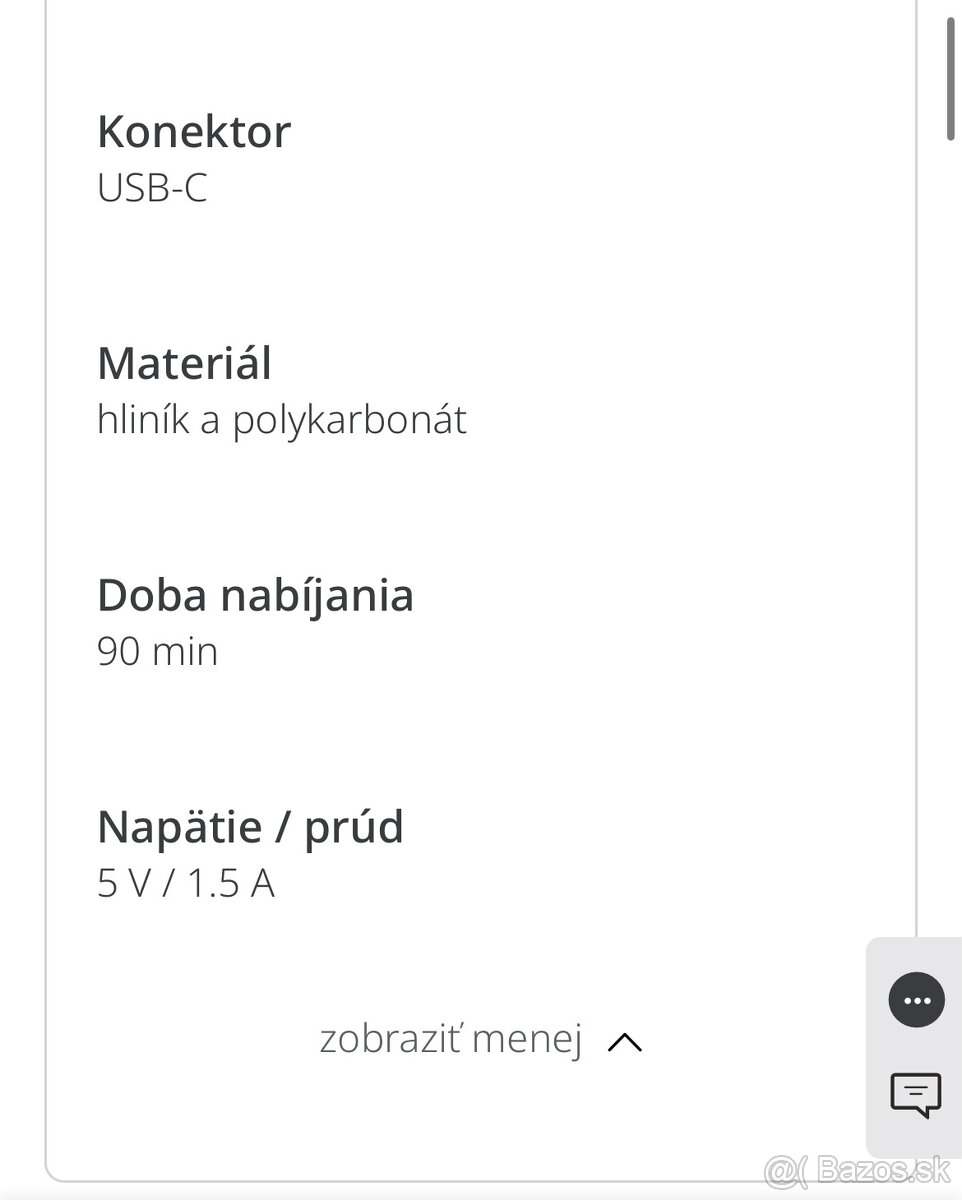Click the "@(" symbol in the watermark
This screenshot has width=962, height=1200.
coord(786,1171)
